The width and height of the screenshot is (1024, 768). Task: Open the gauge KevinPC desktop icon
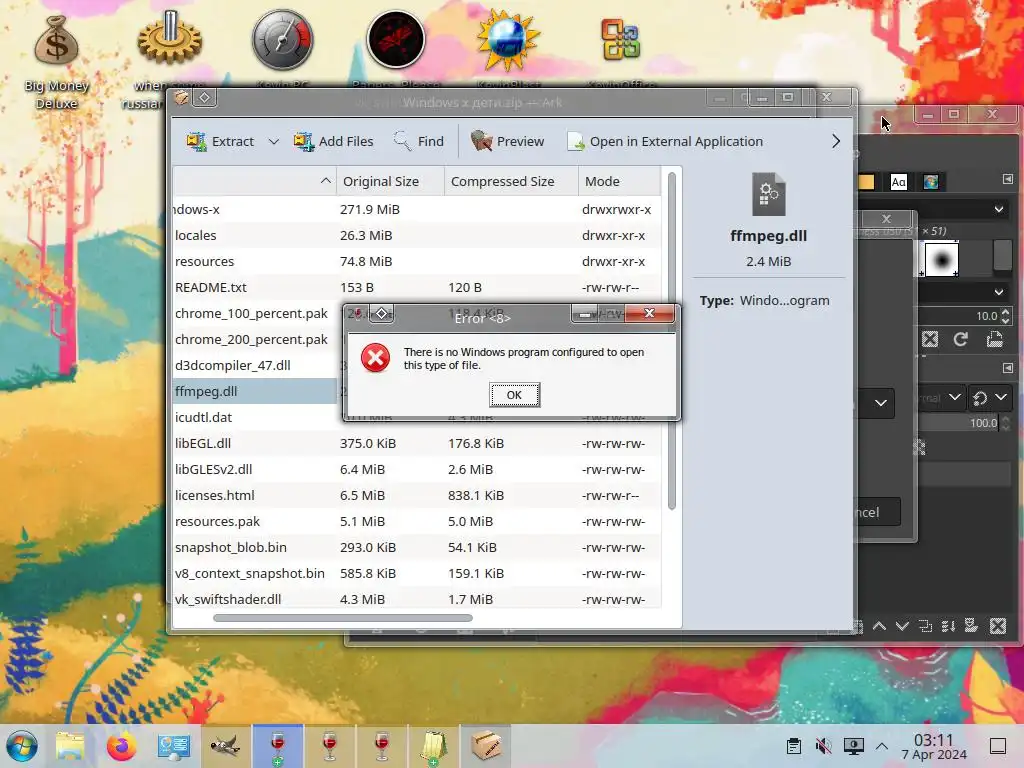(283, 40)
